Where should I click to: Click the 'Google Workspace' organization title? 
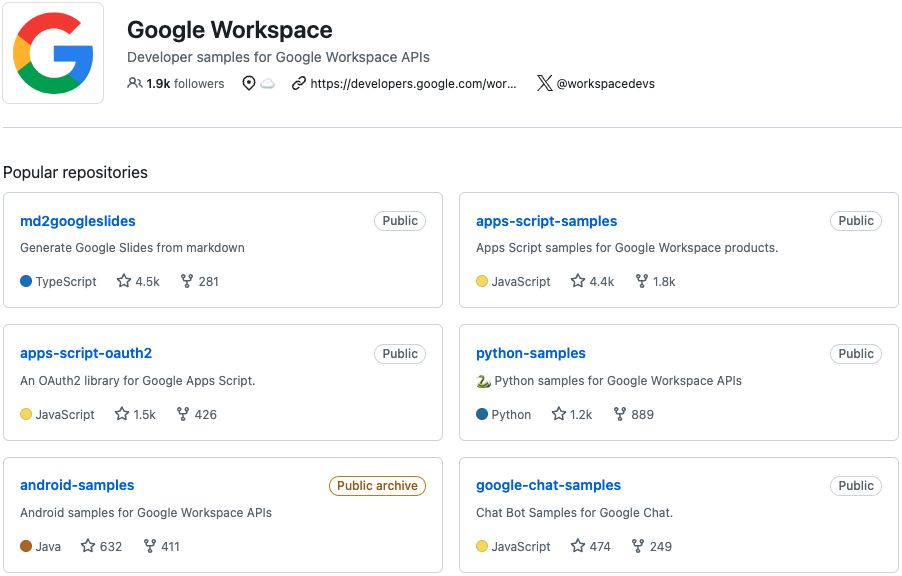tap(230, 30)
